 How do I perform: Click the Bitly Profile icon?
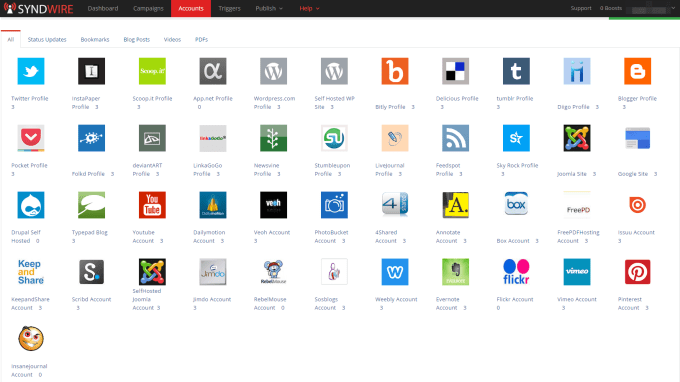coord(395,71)
